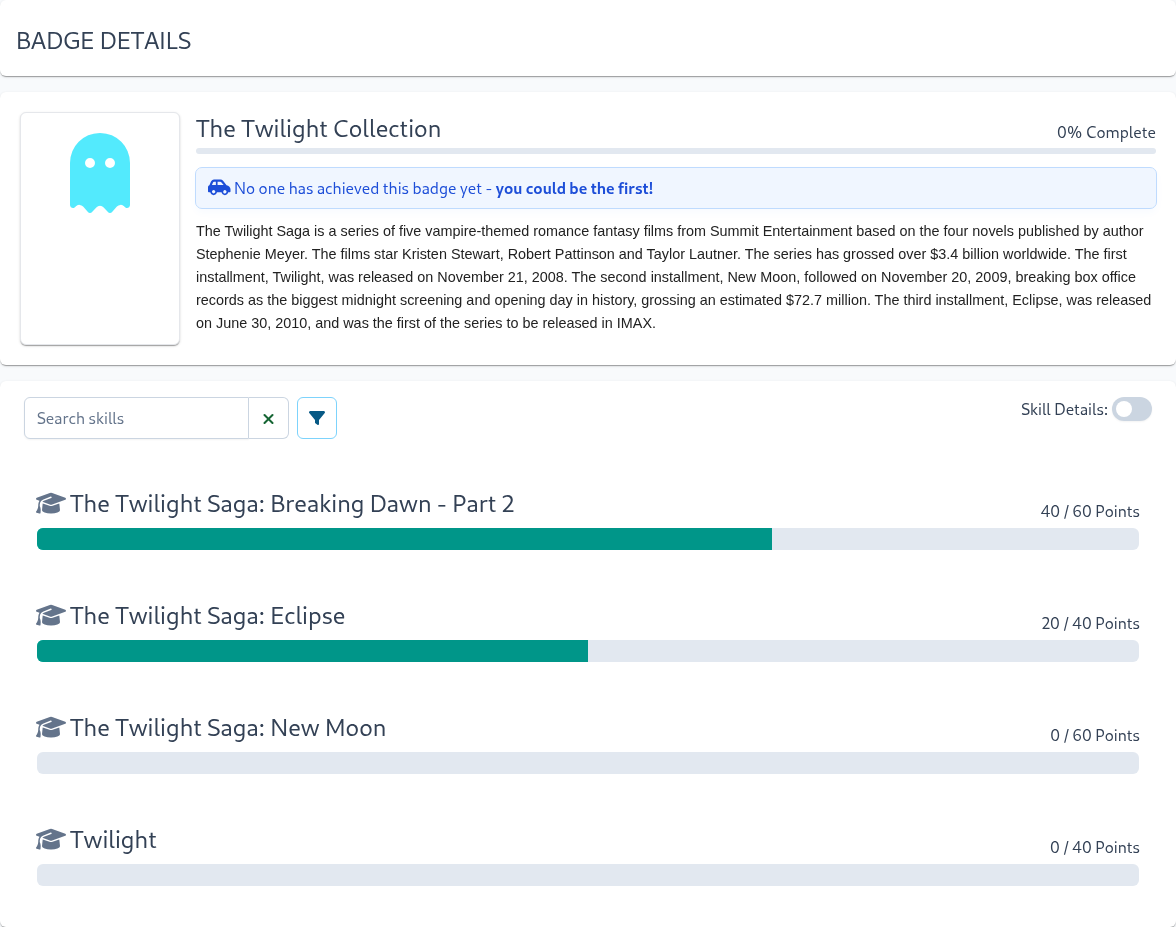Click the '40 / 60 Points' value
Image resolution: width=1176 pixels, height=927 pixels.
[x=1090, y=512]
